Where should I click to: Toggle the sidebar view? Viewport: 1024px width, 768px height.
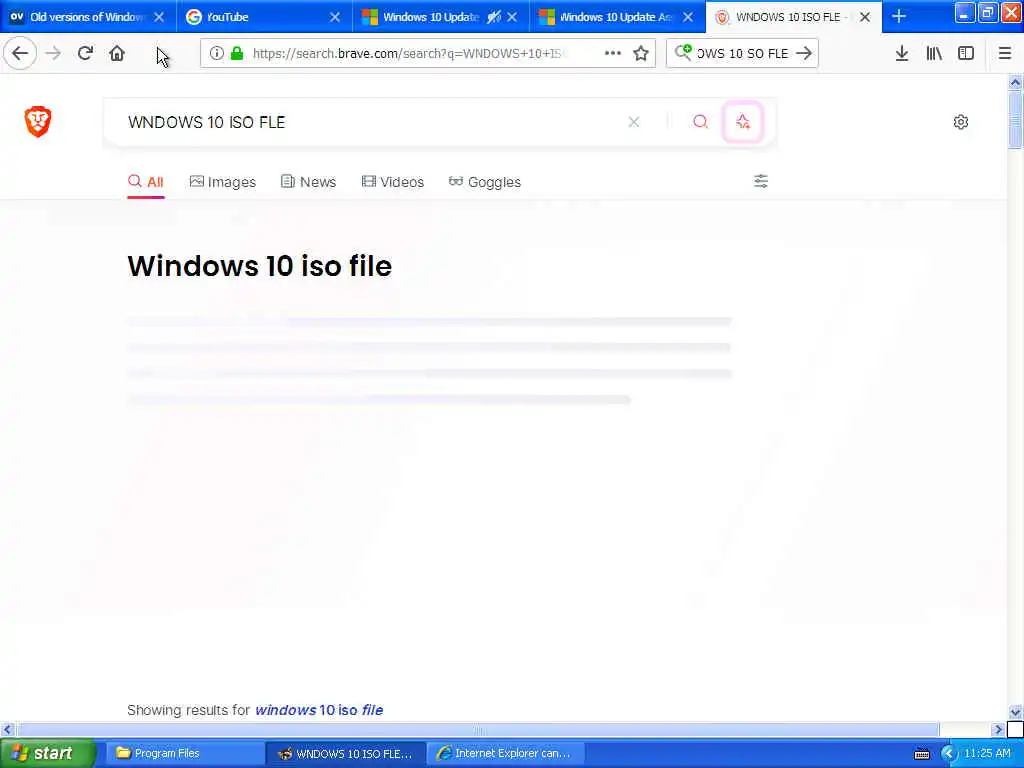(966, 53)
